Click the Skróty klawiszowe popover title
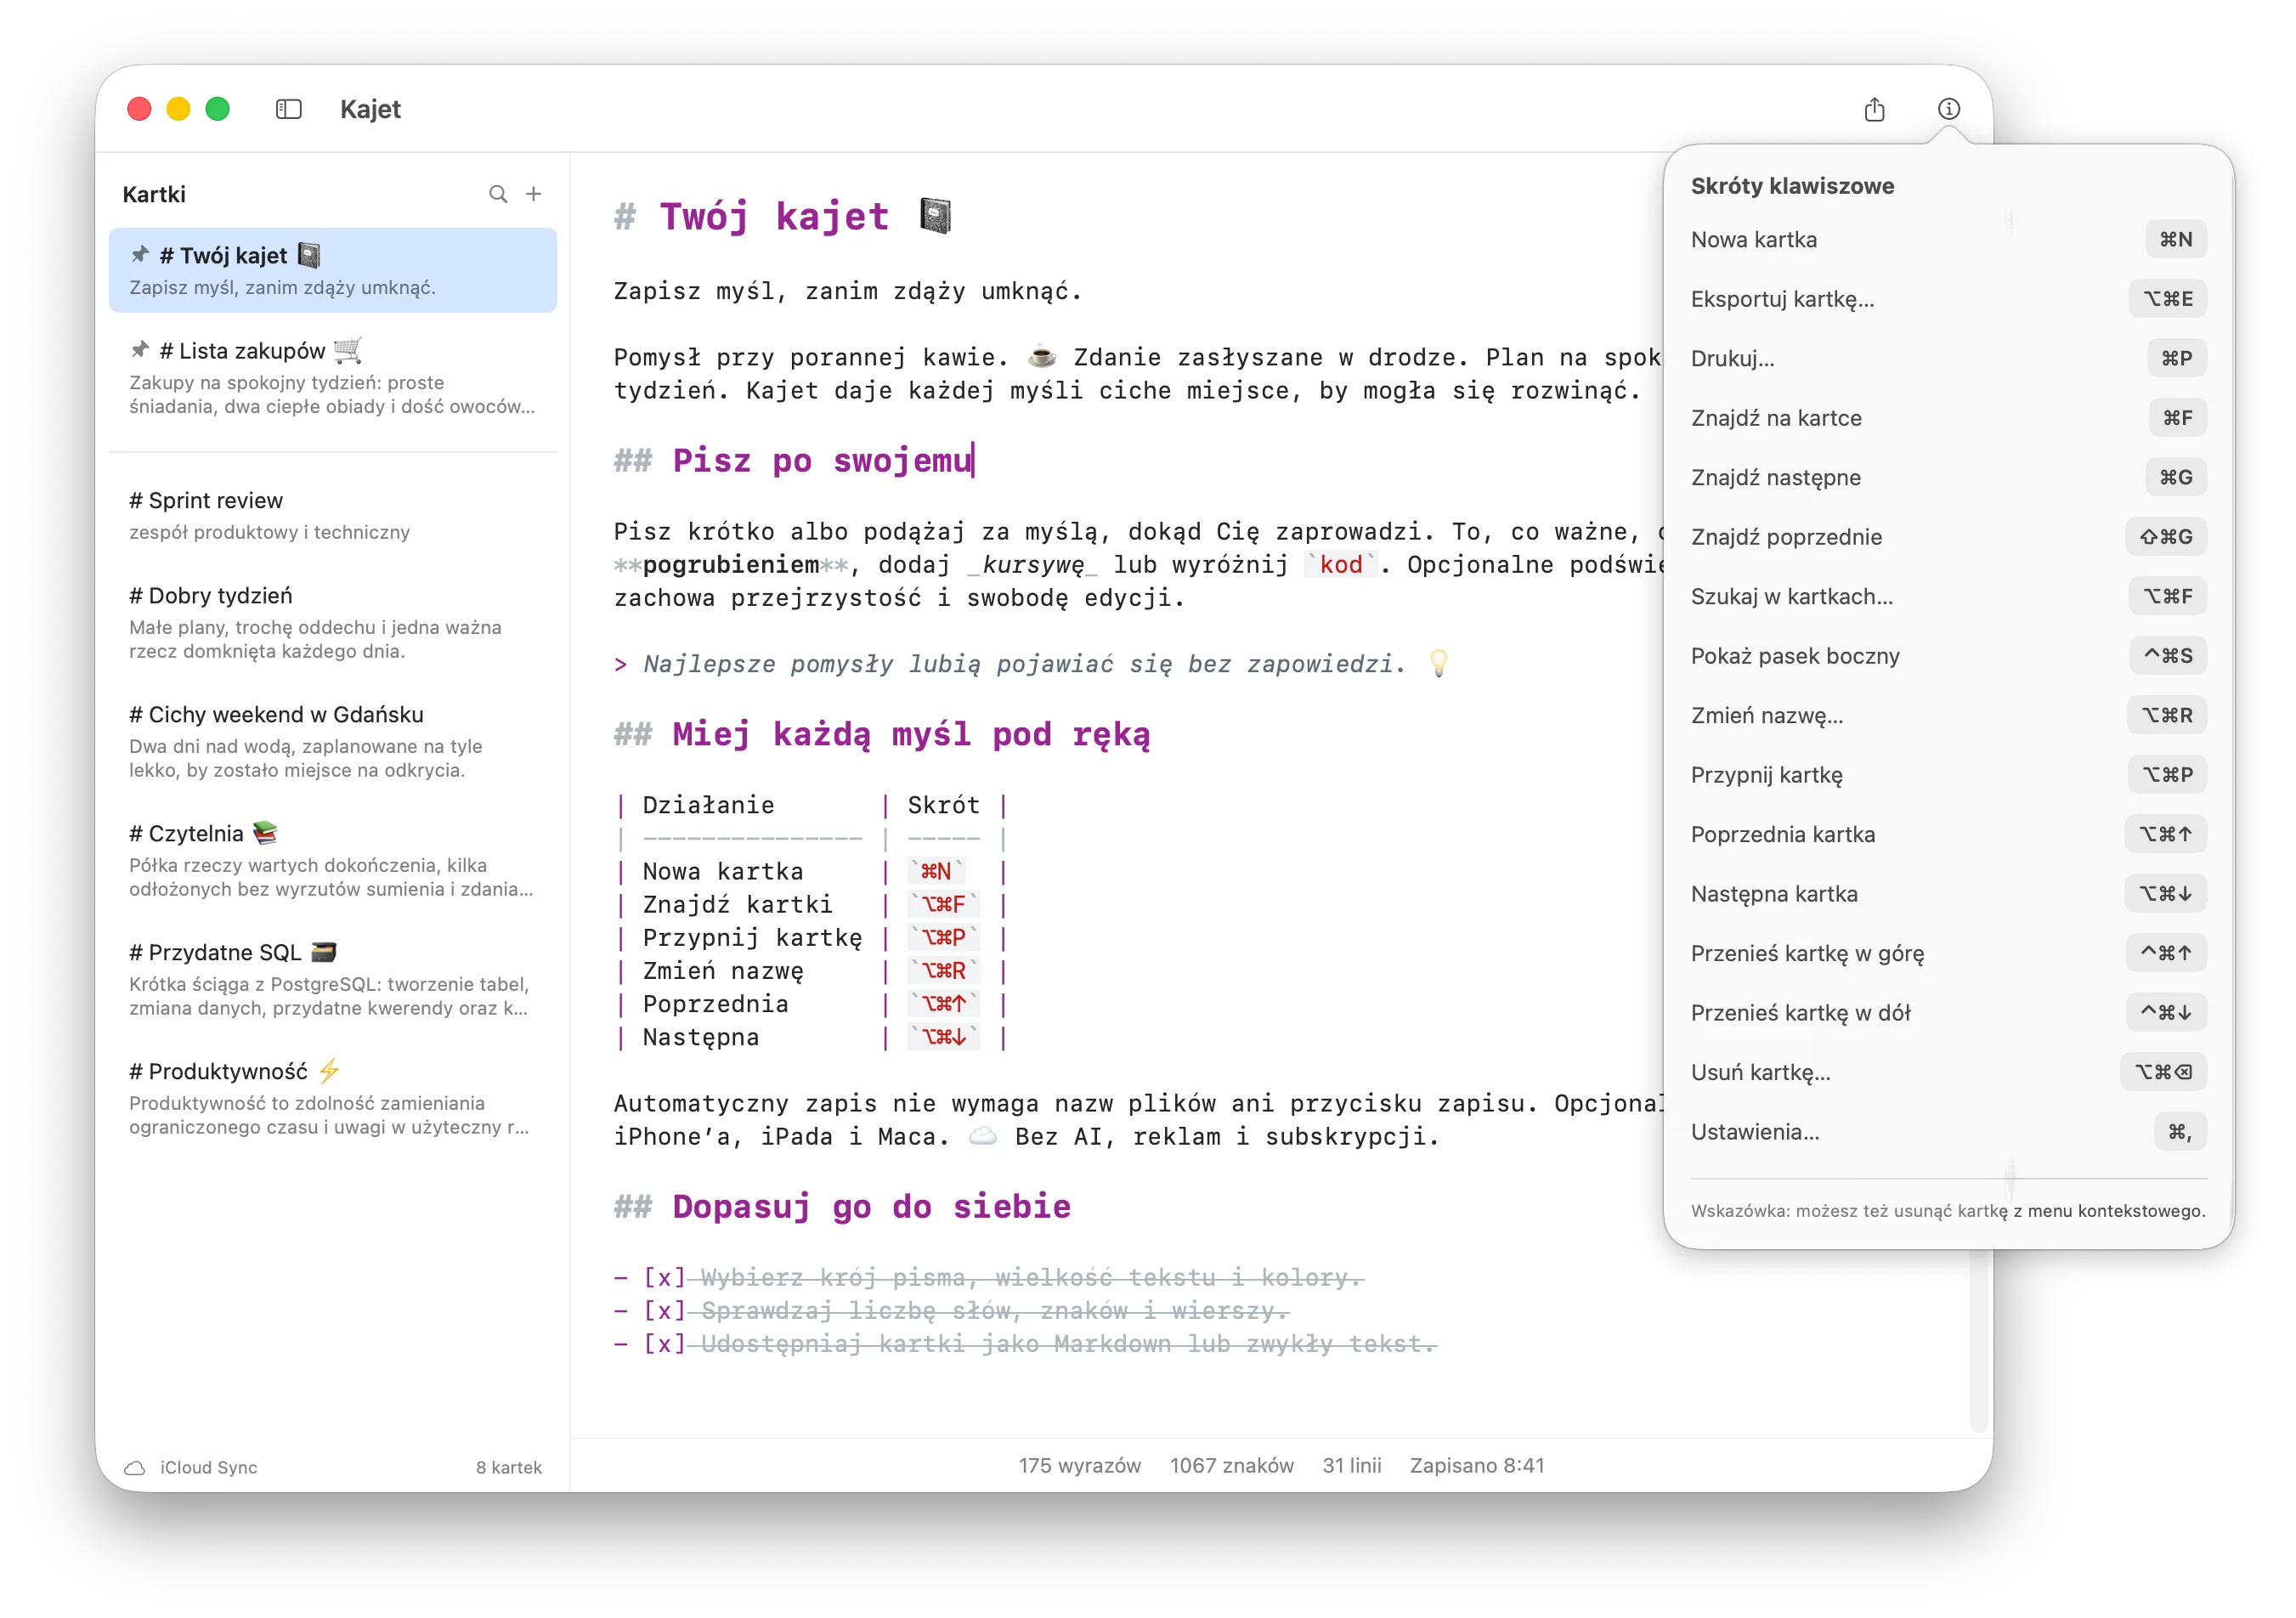Viewport: 2296px width, 1618px height. point(1791,185)
